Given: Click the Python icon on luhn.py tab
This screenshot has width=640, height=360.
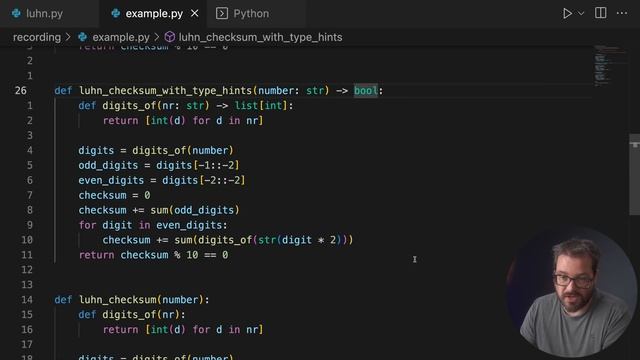Looking at the screenshot, I should pos(16,13).
